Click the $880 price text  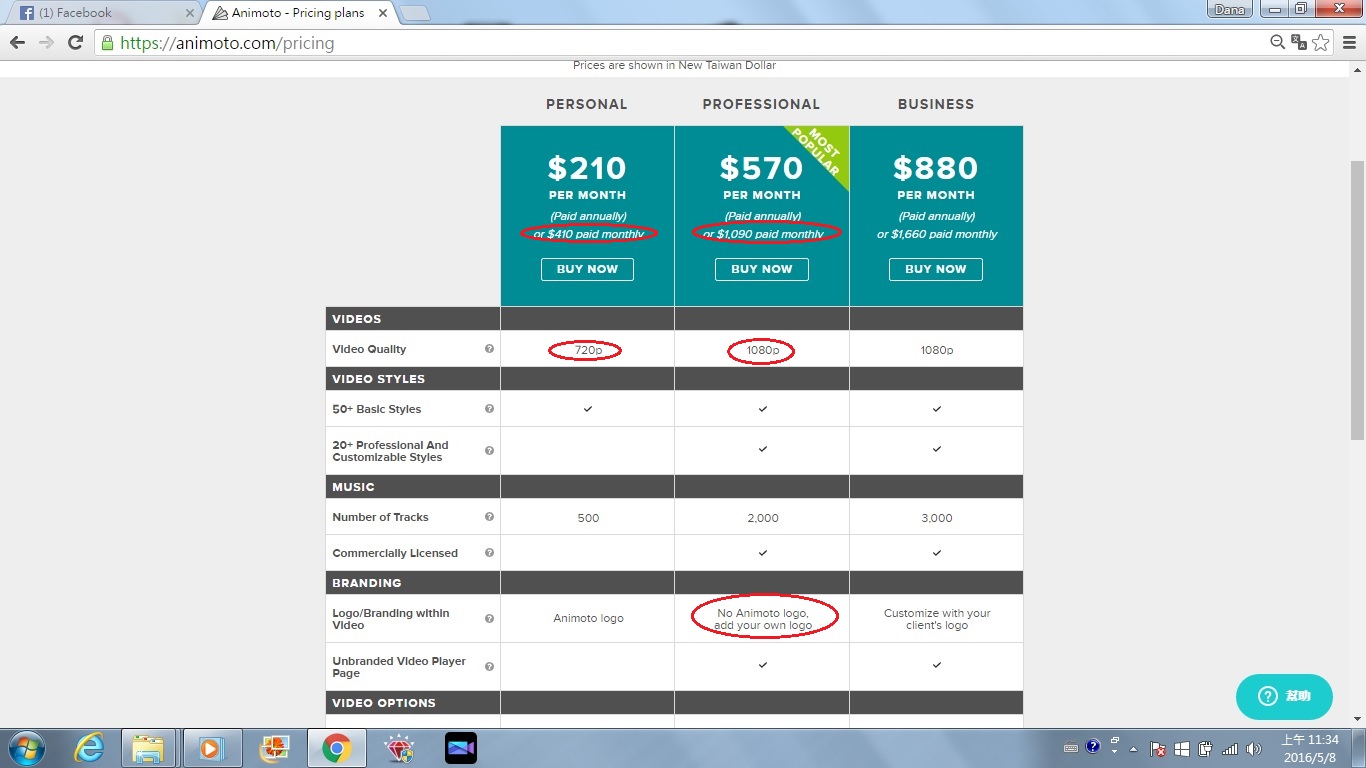click(x=936, y=168)
